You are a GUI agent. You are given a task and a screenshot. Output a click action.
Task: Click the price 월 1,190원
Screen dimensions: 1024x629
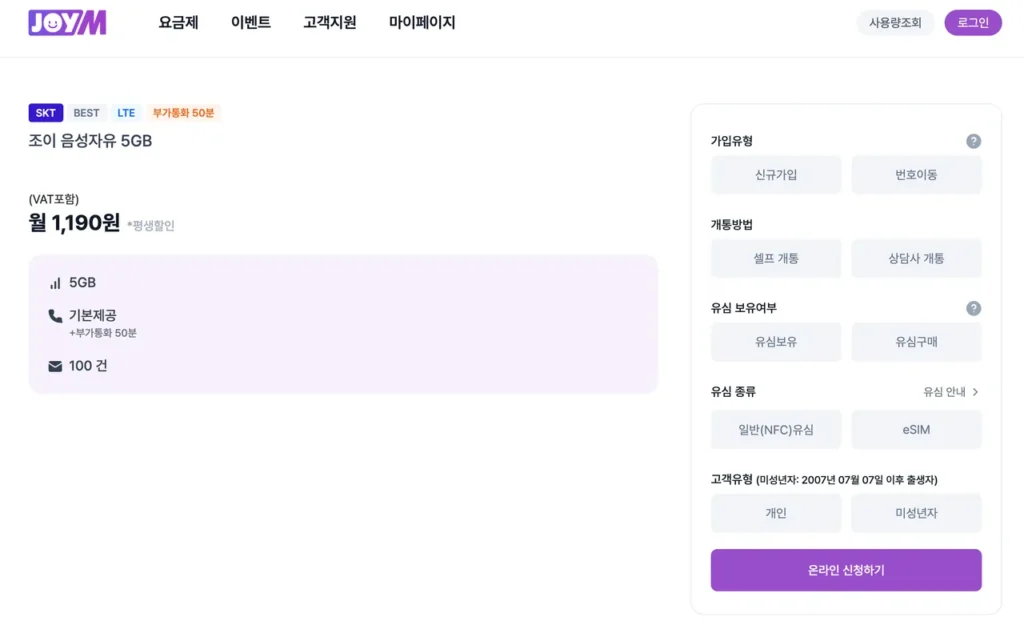tap(74, 223)
